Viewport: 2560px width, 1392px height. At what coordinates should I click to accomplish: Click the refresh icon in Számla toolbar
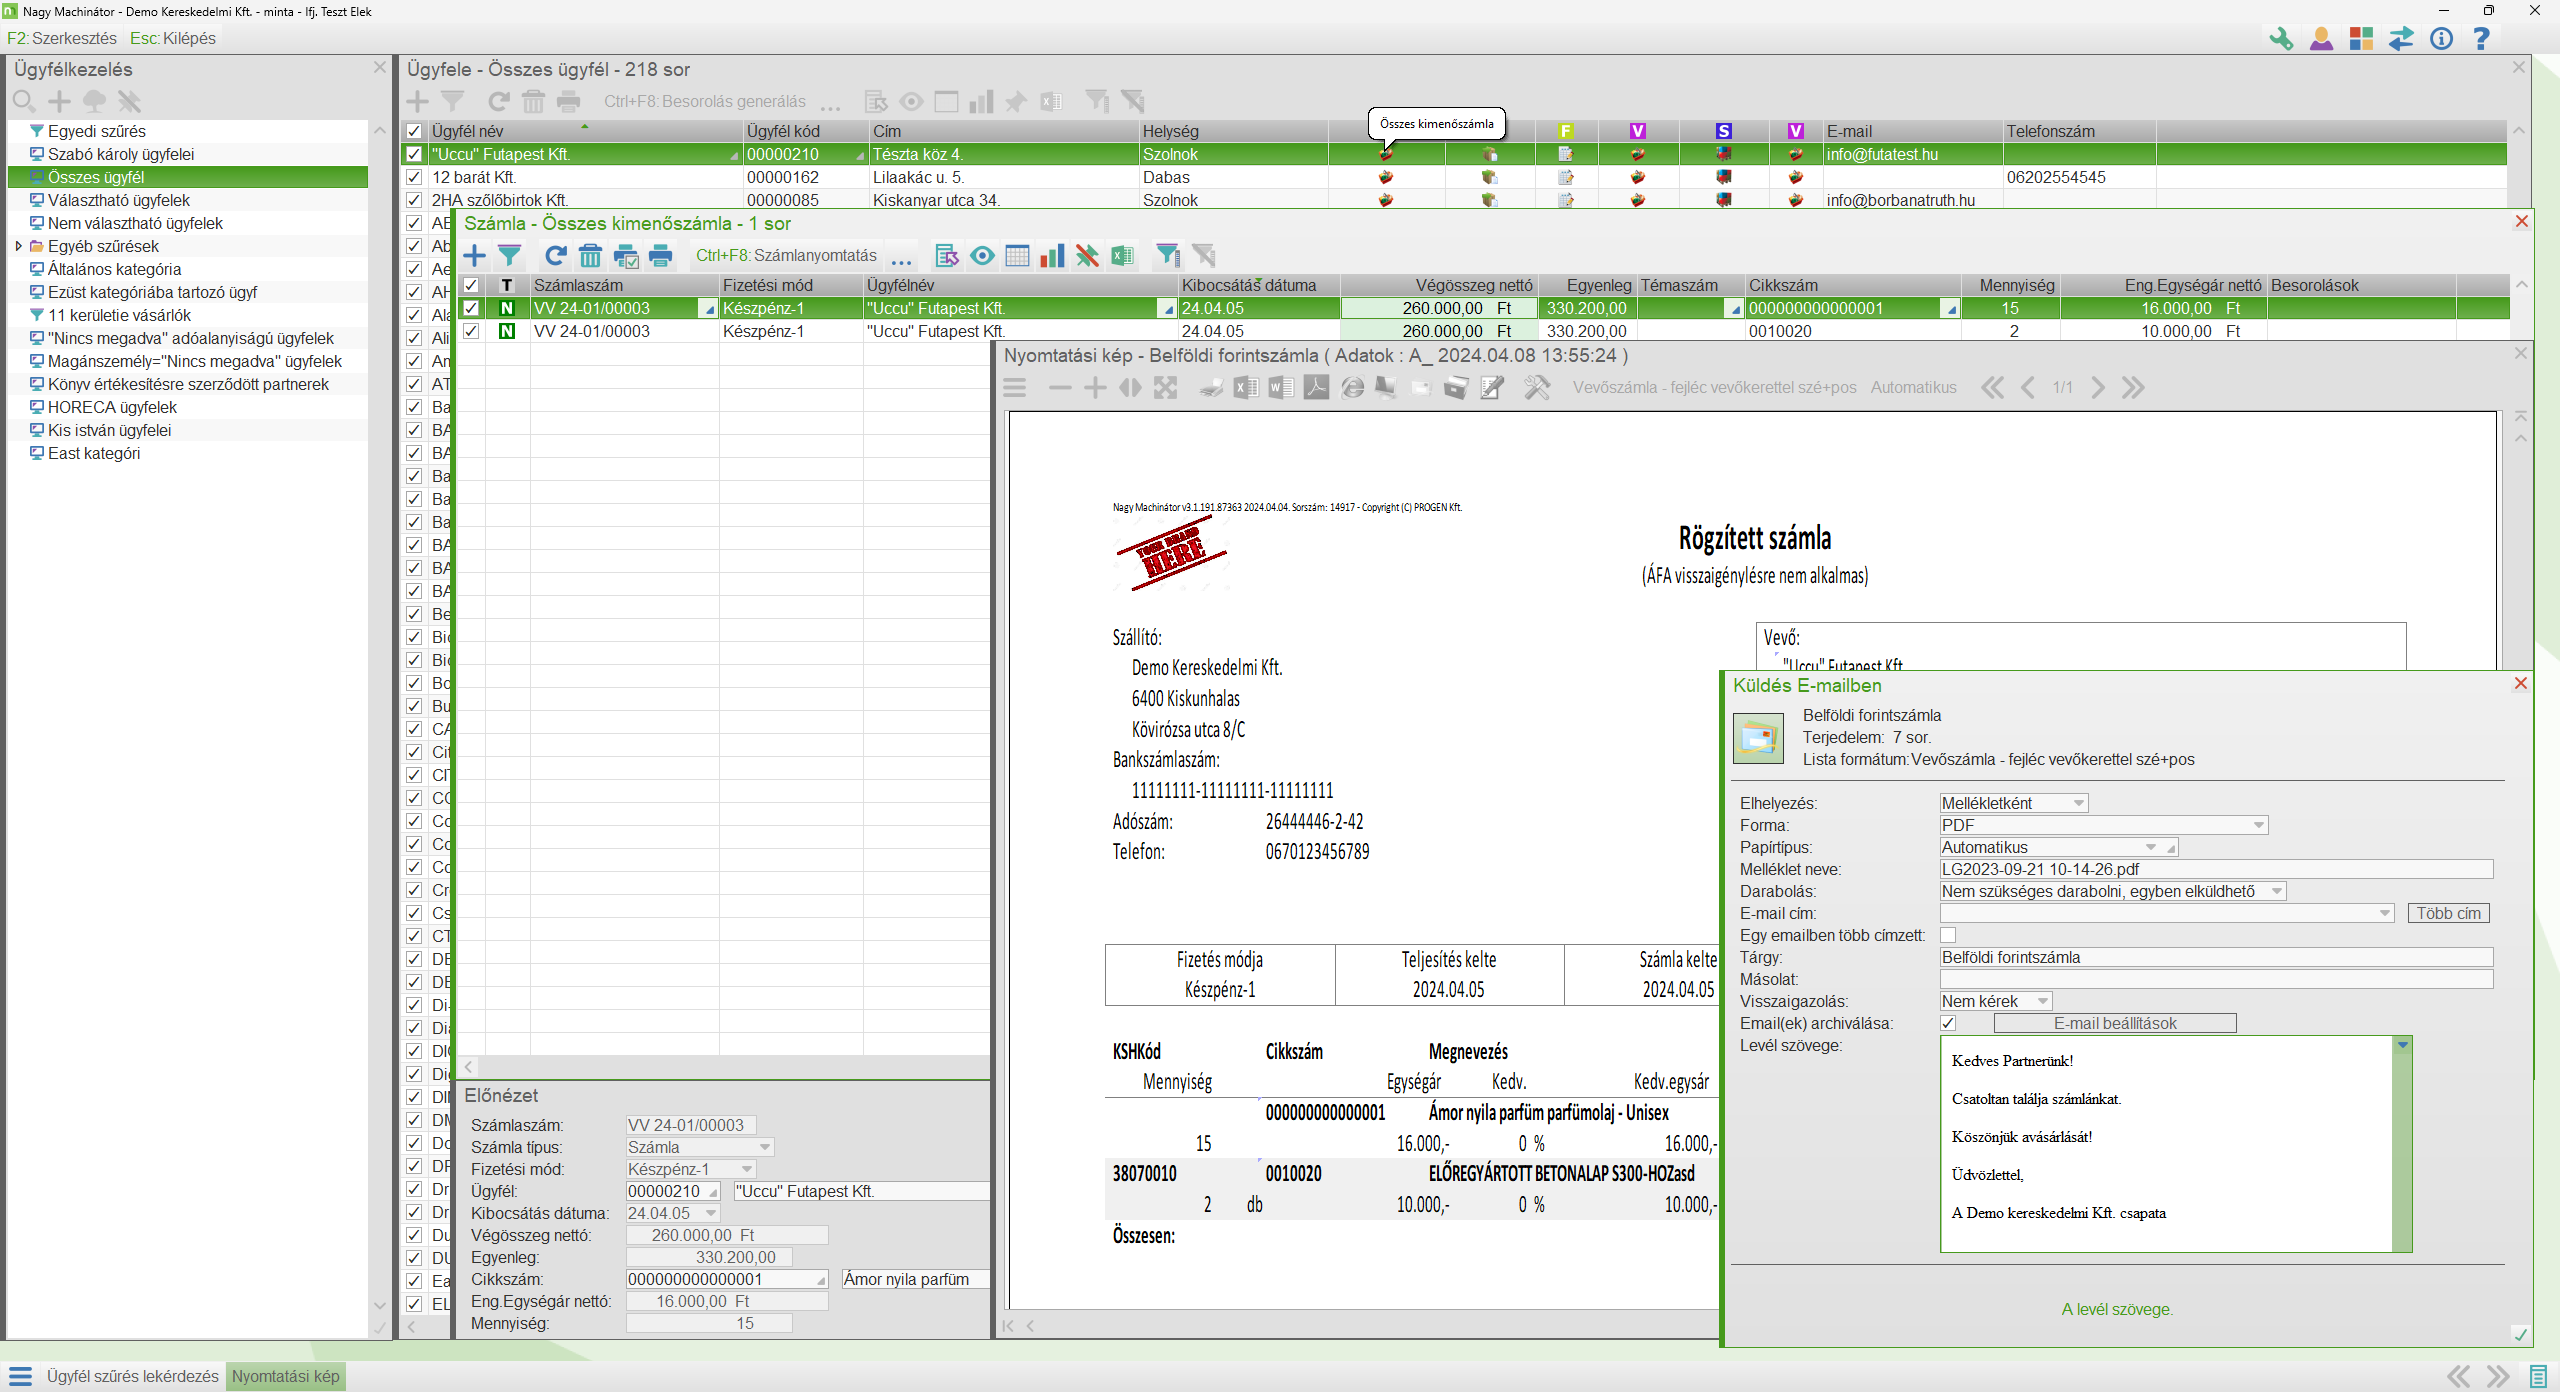(x=556, y=256)
